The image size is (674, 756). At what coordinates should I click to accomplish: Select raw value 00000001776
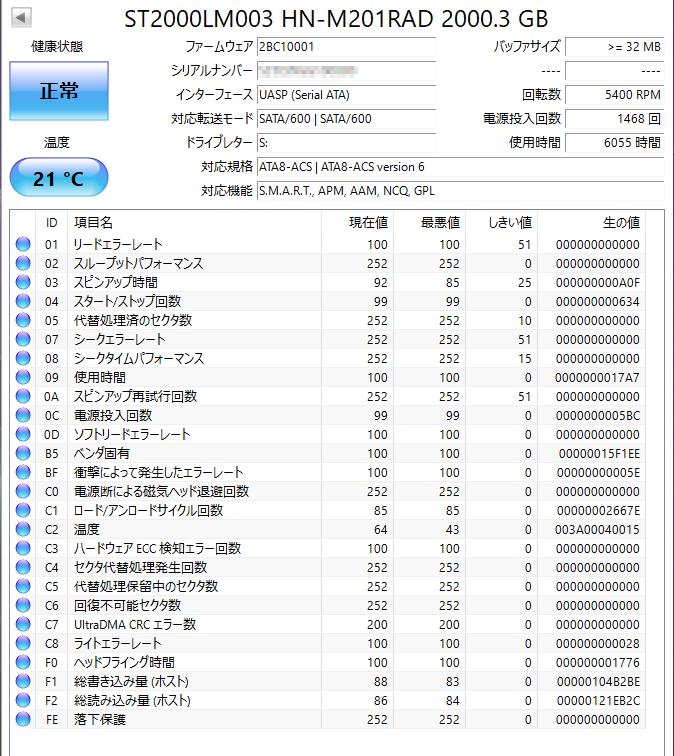(597, 662)
